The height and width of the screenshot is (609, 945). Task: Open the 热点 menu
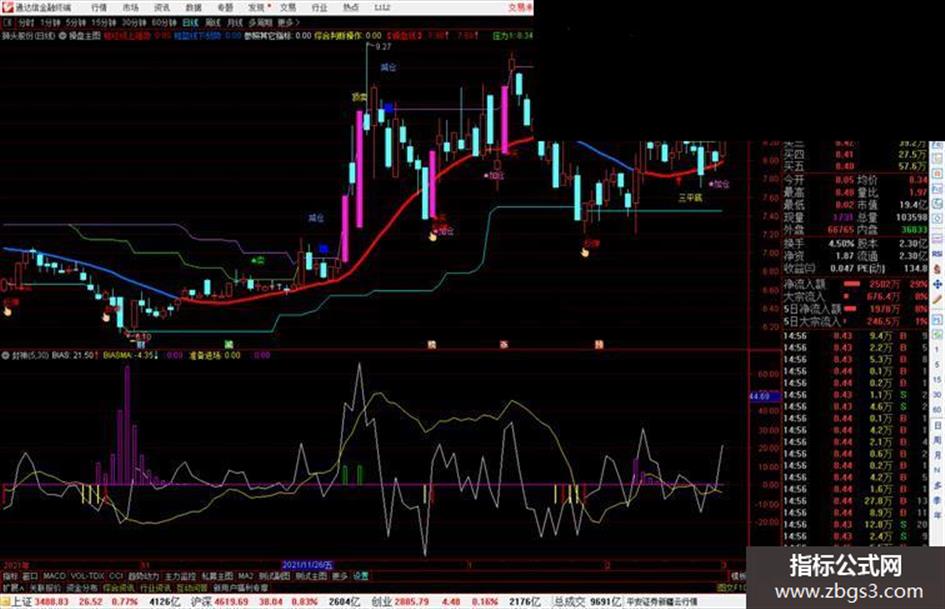click(x=351, y=8)
